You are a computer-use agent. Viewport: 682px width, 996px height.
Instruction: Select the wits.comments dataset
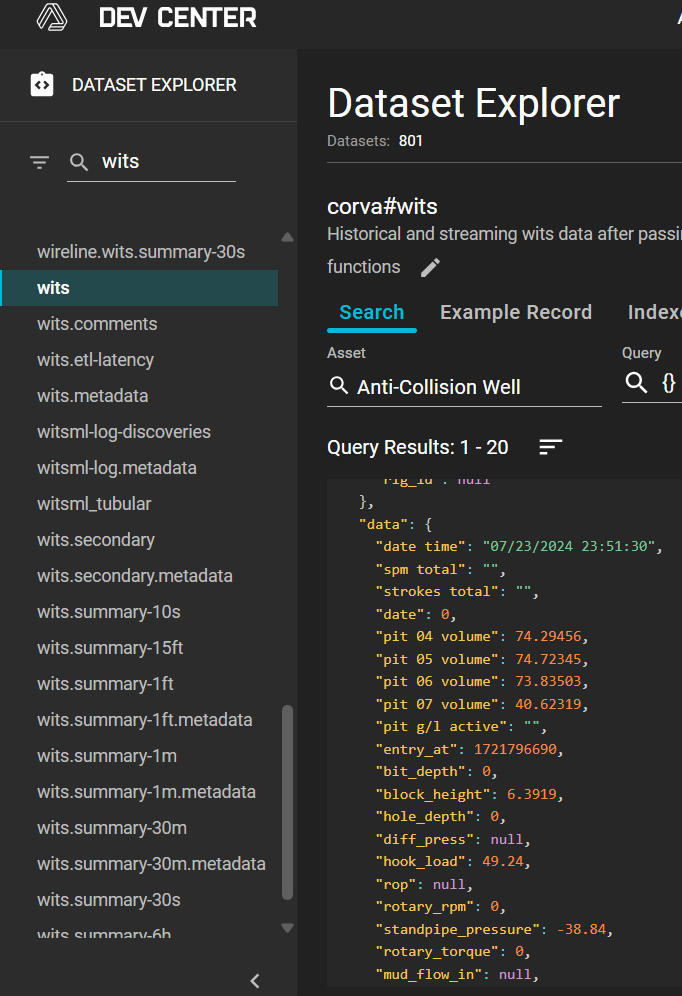[x=97, y=324]
